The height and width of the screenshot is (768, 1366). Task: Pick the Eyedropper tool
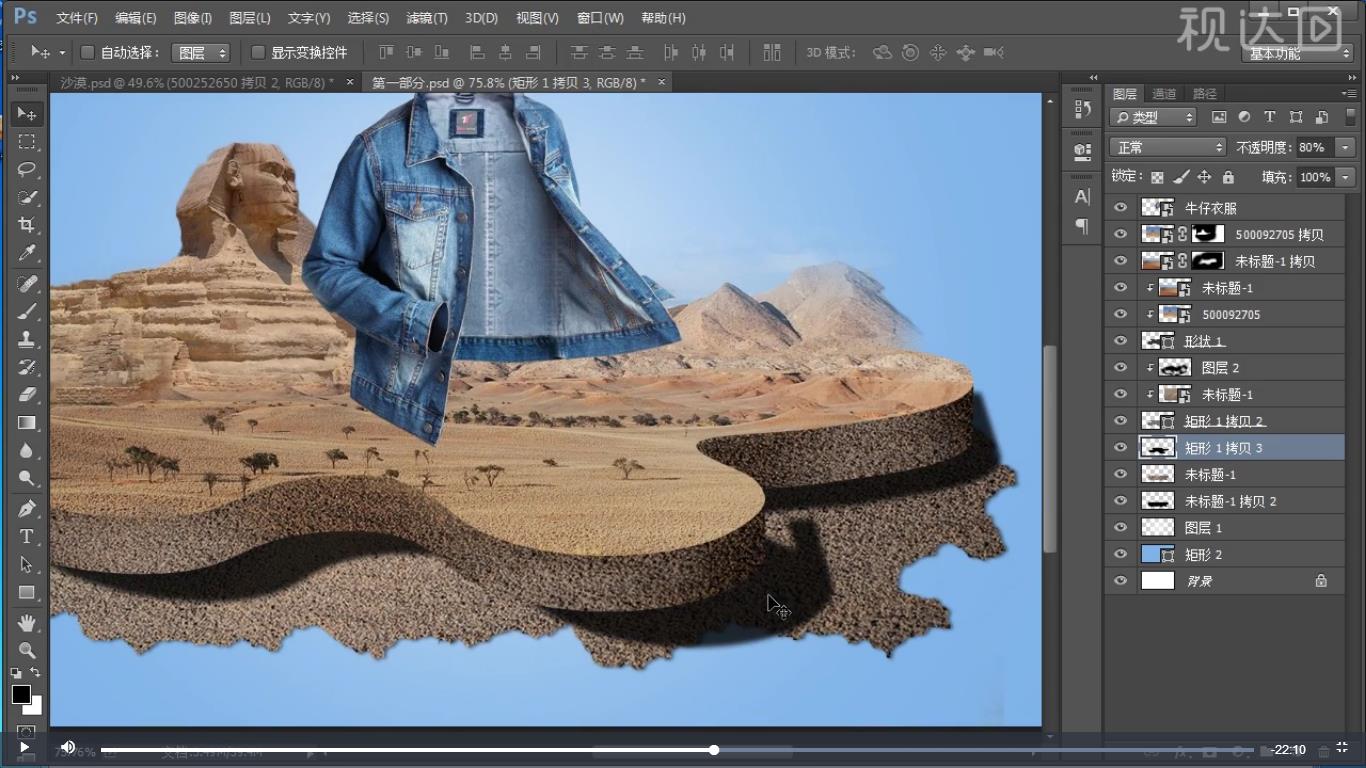(x=27, y=254)
